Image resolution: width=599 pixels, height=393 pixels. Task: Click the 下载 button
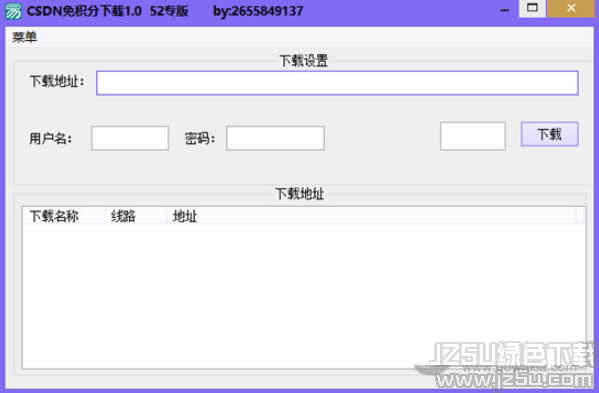point(549,134)
